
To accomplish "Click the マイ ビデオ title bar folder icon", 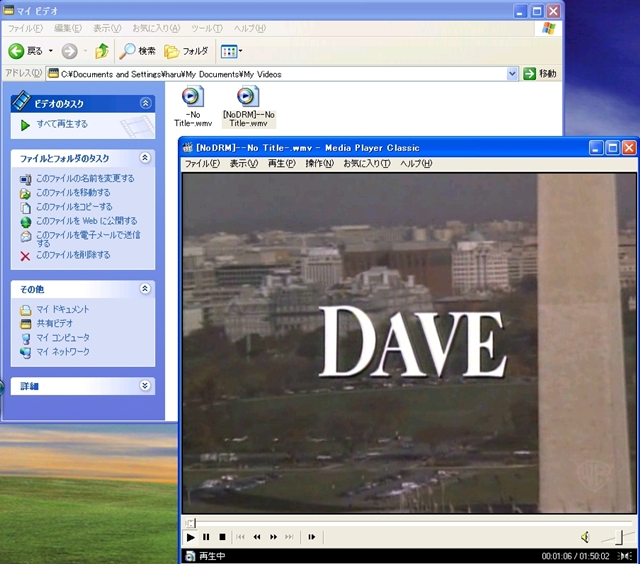I will point(8,10).
